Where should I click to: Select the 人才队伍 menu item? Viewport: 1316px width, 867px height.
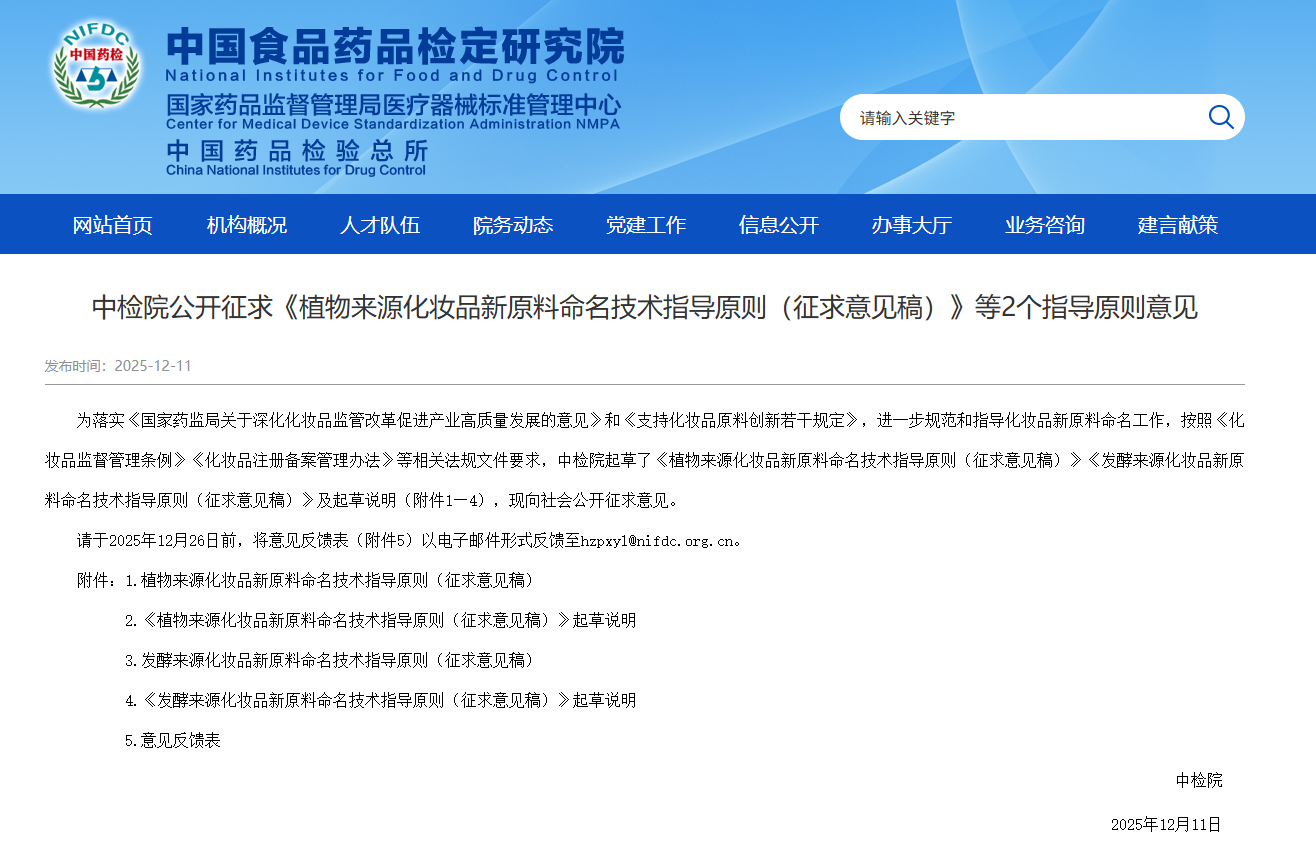coord(380,225)
